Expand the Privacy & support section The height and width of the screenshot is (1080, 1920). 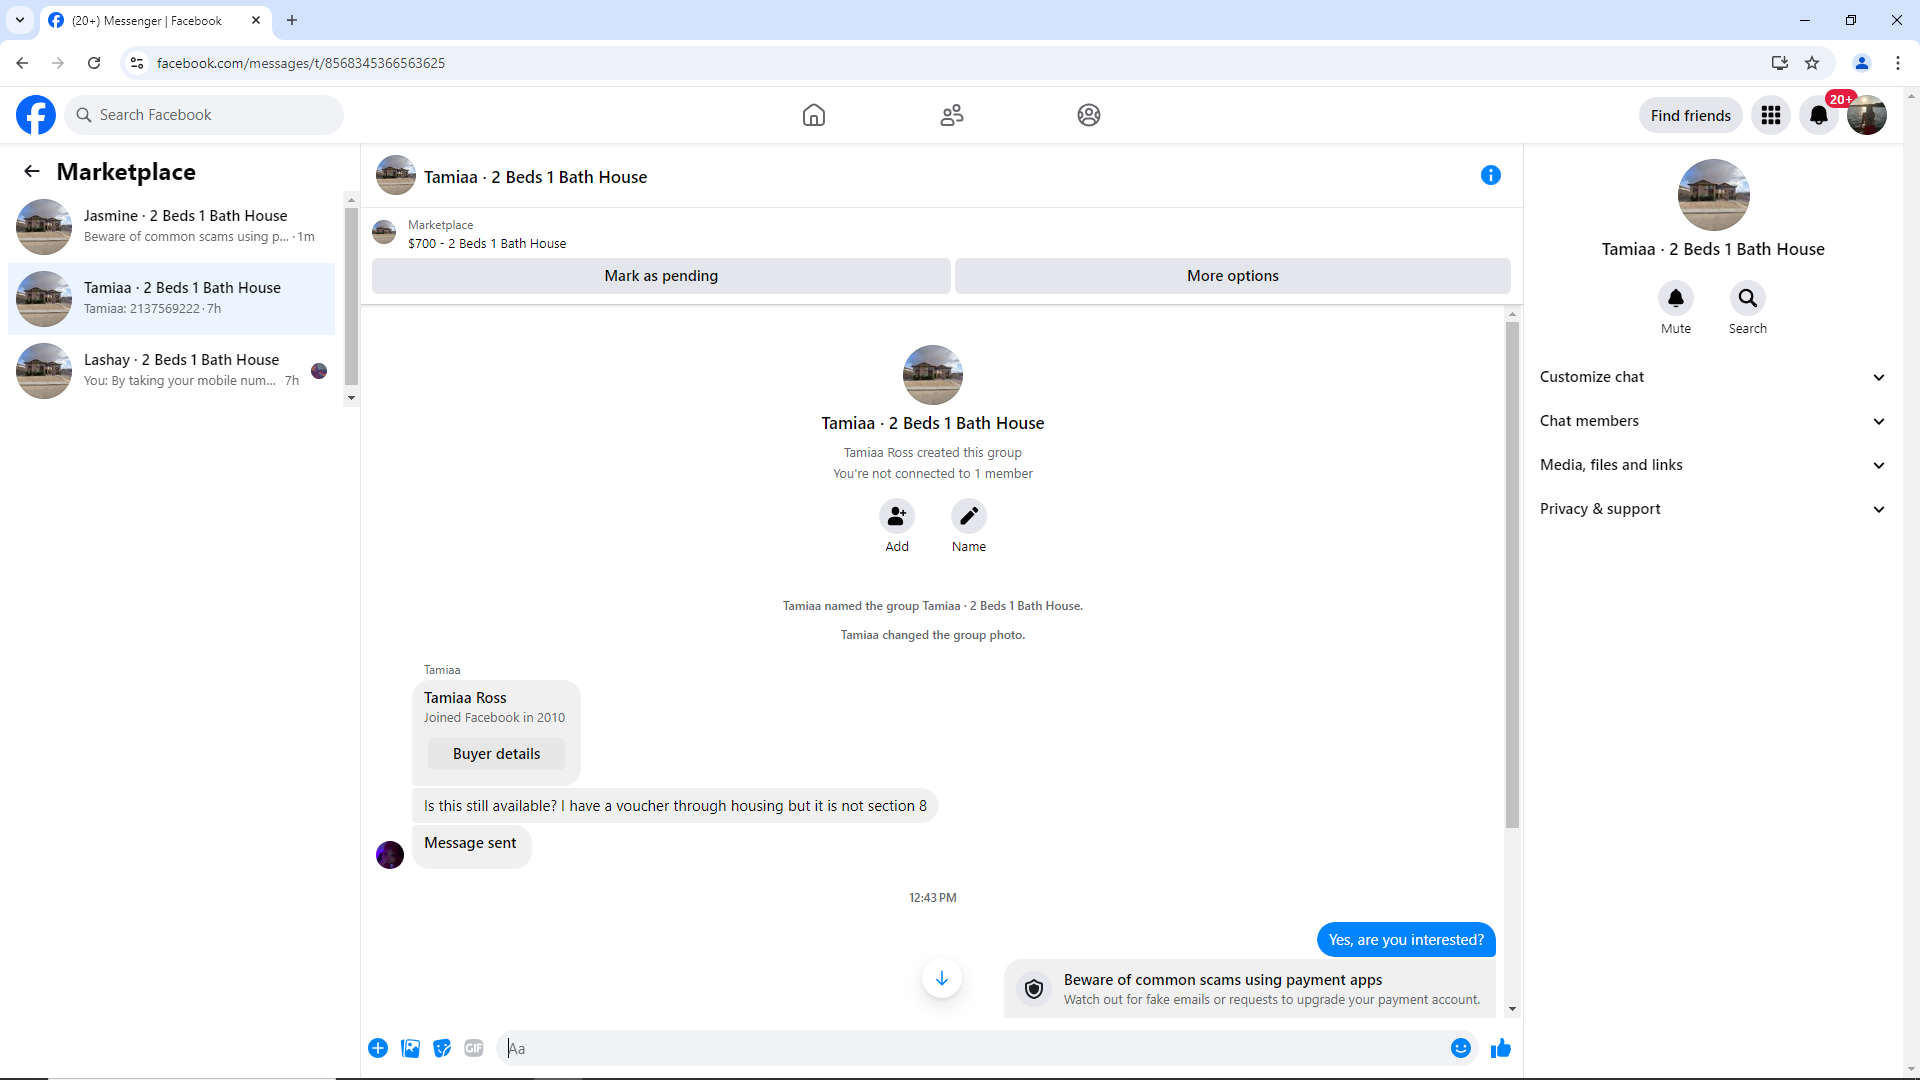[x=1712, y=509]
